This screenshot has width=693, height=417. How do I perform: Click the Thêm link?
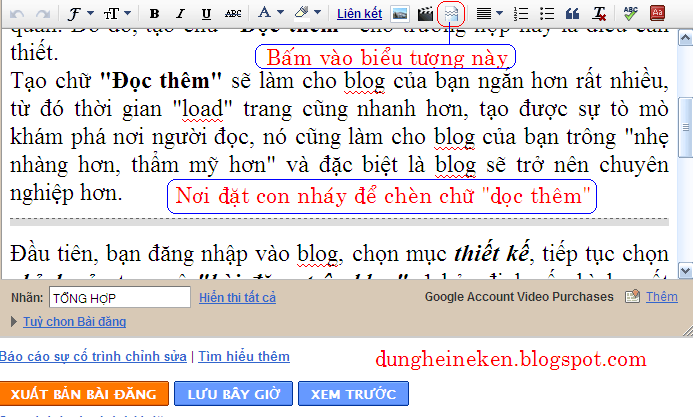662,296
